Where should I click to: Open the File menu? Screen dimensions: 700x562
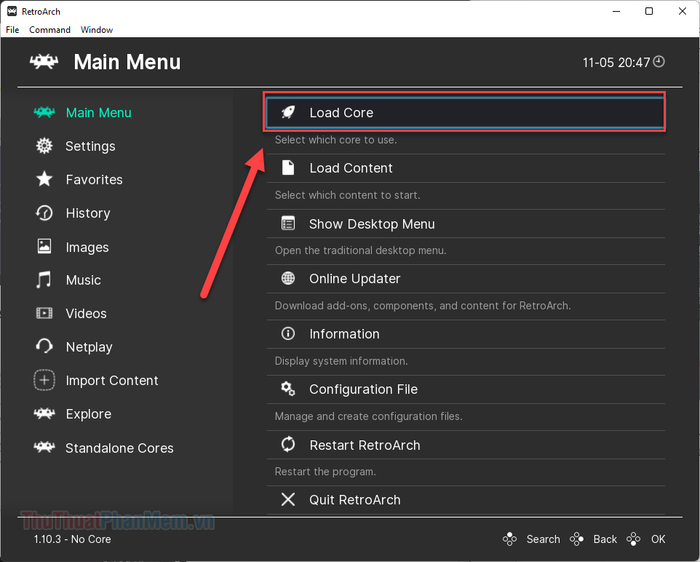(x=12, y=30)
